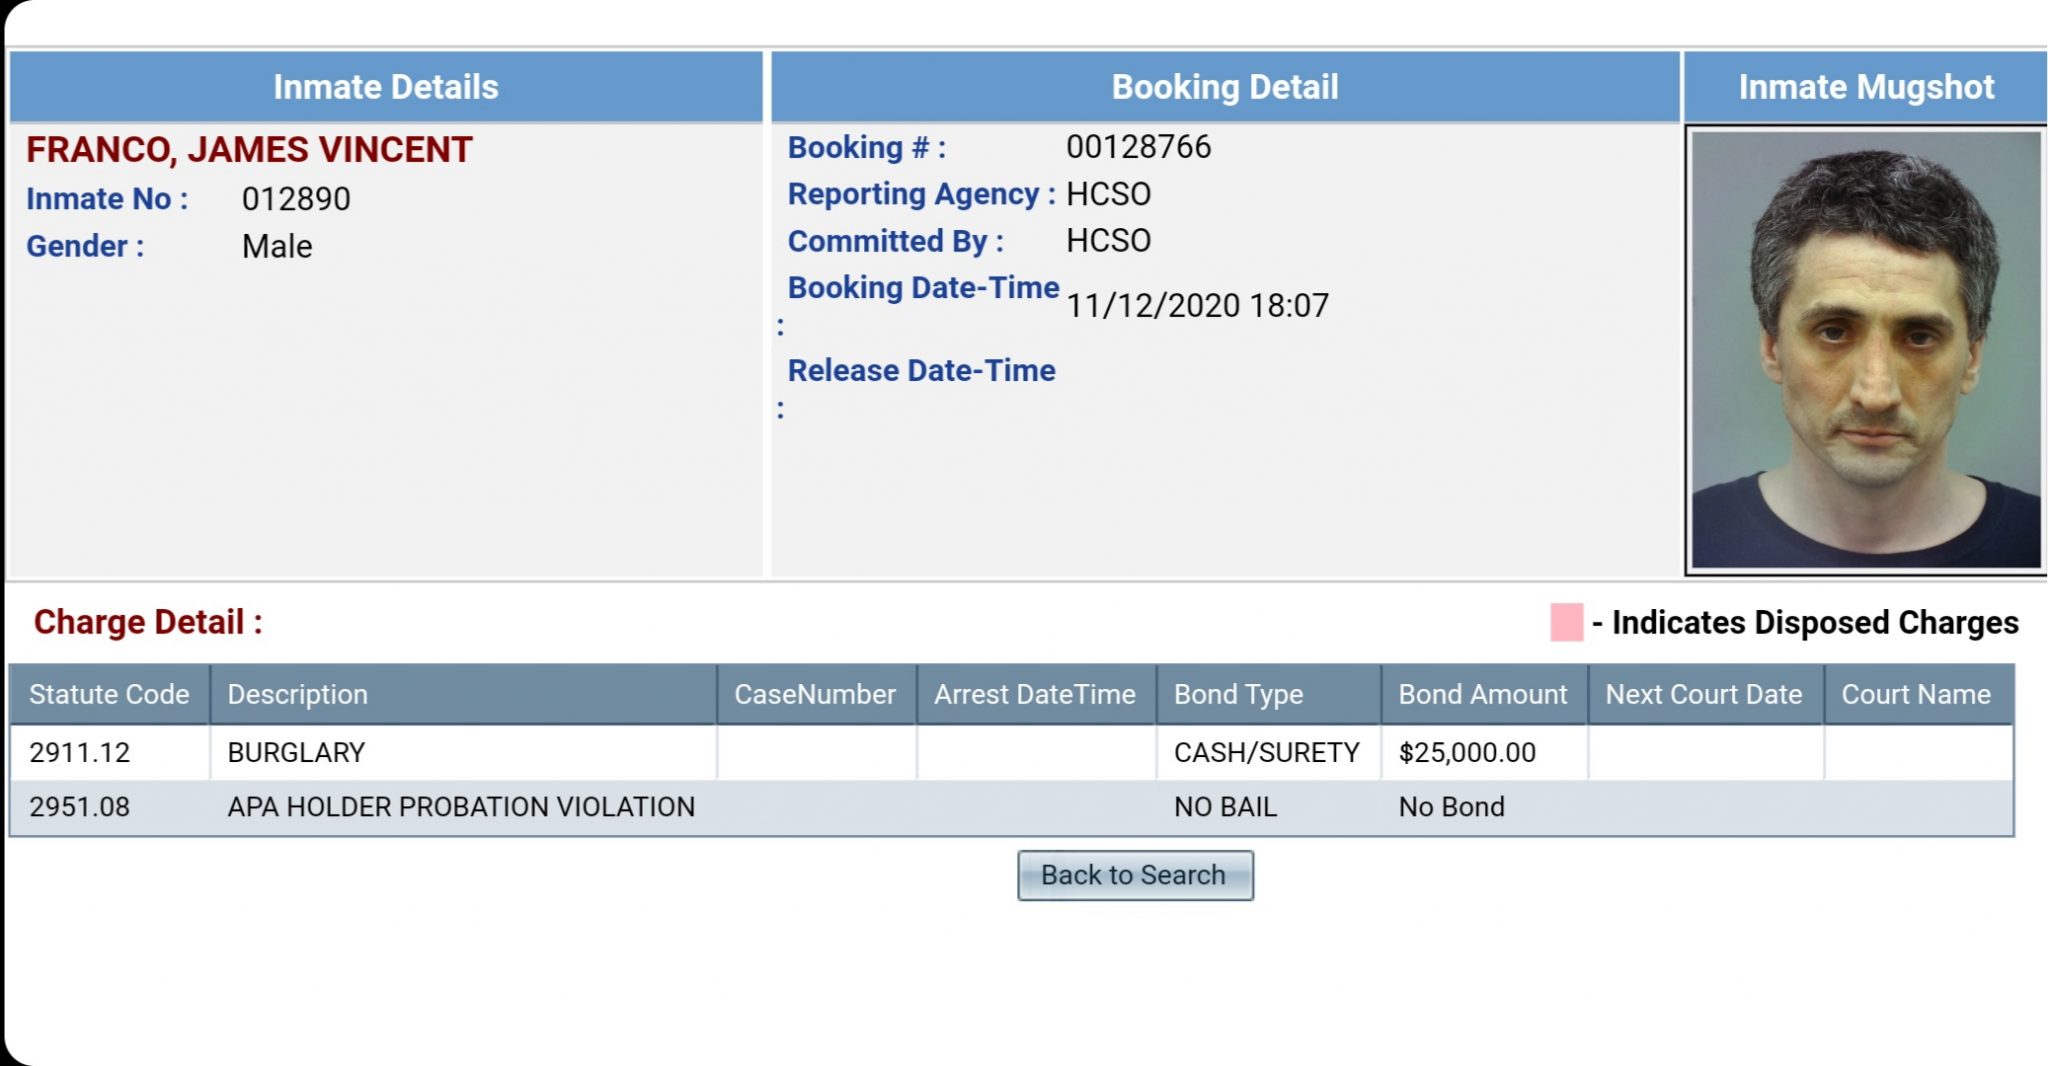Click the Arrest DateTime column header
The width and height of the screenshot is (2048, 1066).
[x=1034, y=693]
